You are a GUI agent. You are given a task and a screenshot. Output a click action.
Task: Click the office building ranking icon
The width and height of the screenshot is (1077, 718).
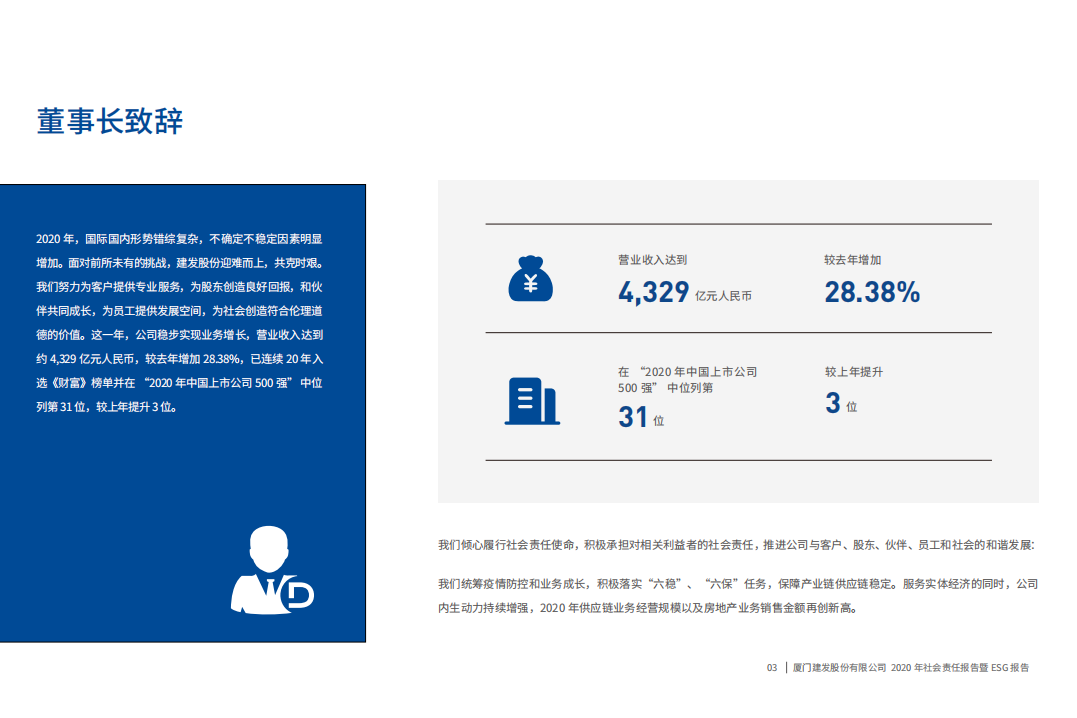click(x=533, y=399)
